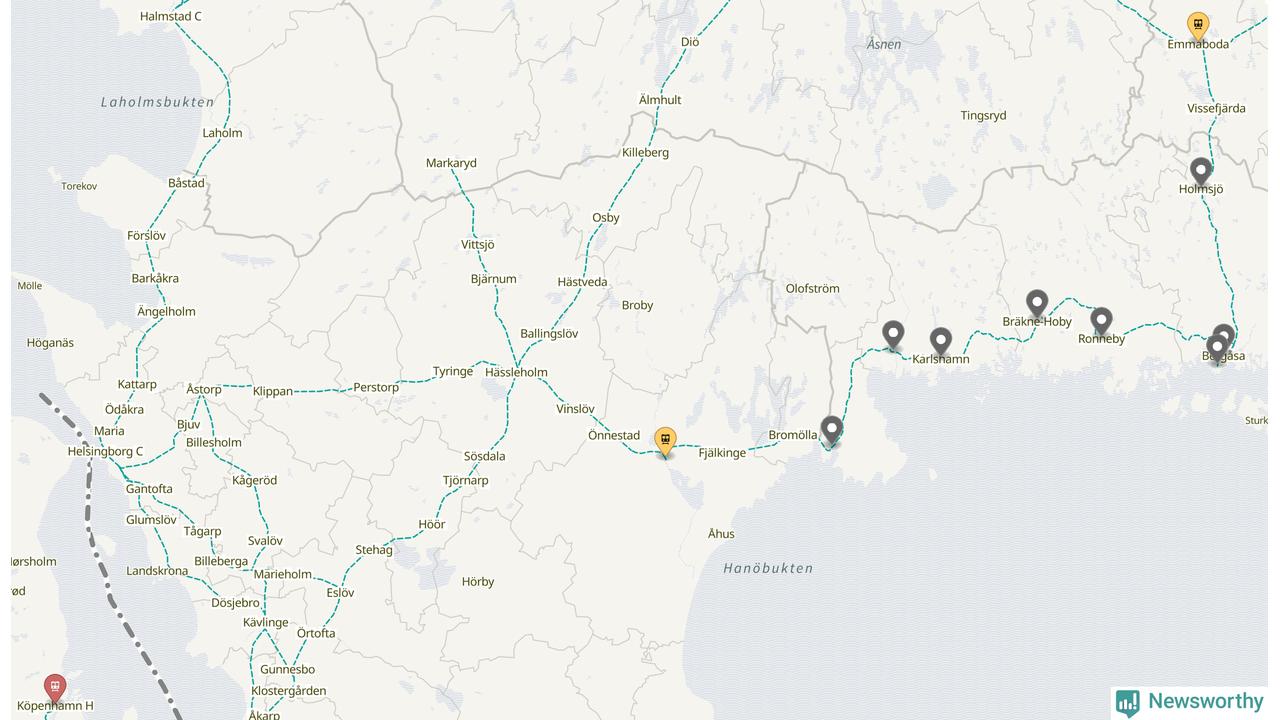Click the Newsworthy chart logo icon
Screen dimensions: 1280x720
tap(1128, 702)
